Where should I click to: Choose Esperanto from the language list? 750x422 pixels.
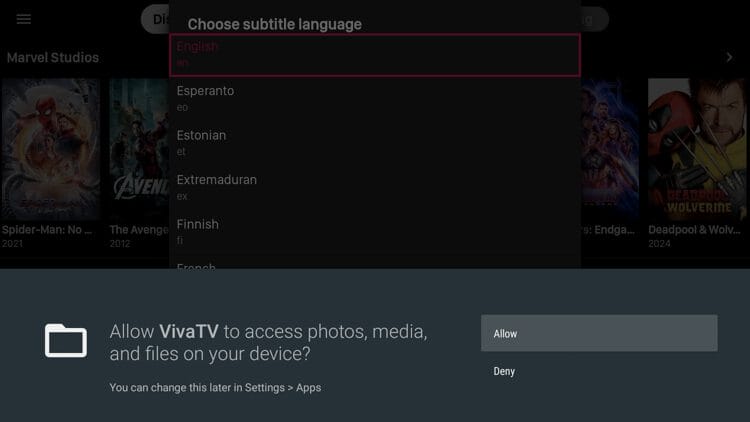(374, 98)
